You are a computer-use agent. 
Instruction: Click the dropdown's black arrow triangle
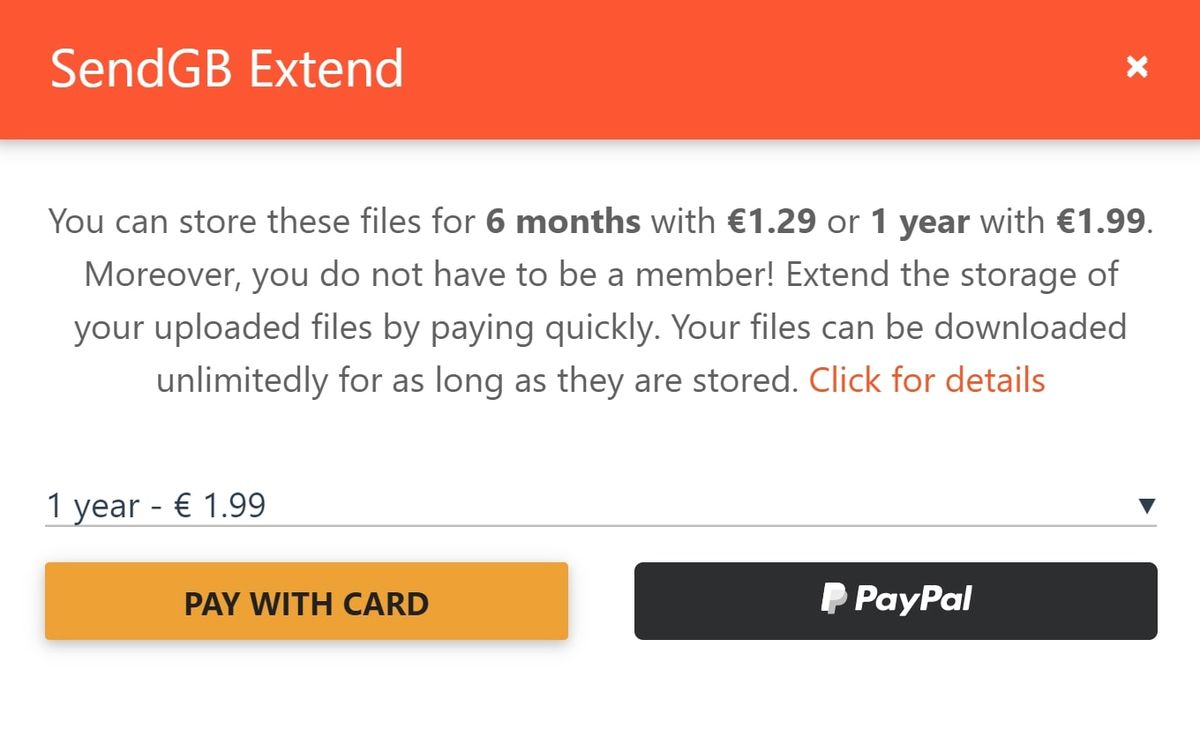coord(1147,506)
